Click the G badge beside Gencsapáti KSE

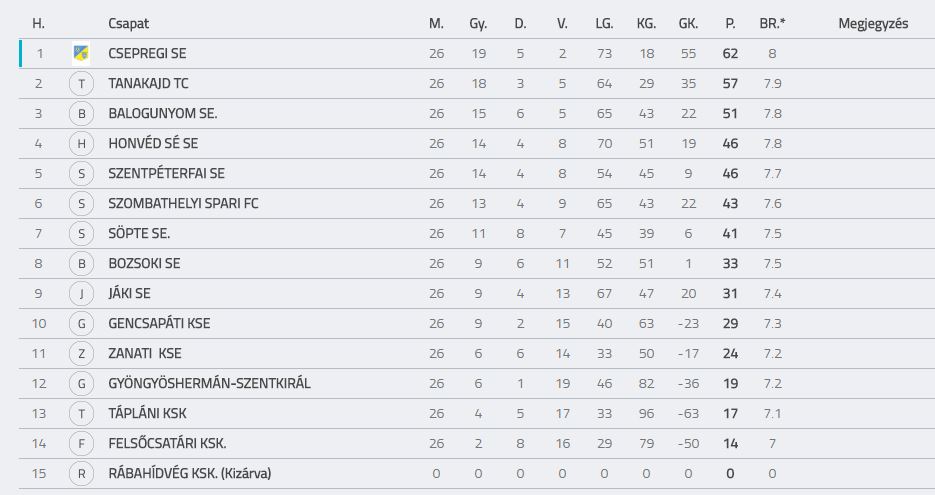[82, 323]
